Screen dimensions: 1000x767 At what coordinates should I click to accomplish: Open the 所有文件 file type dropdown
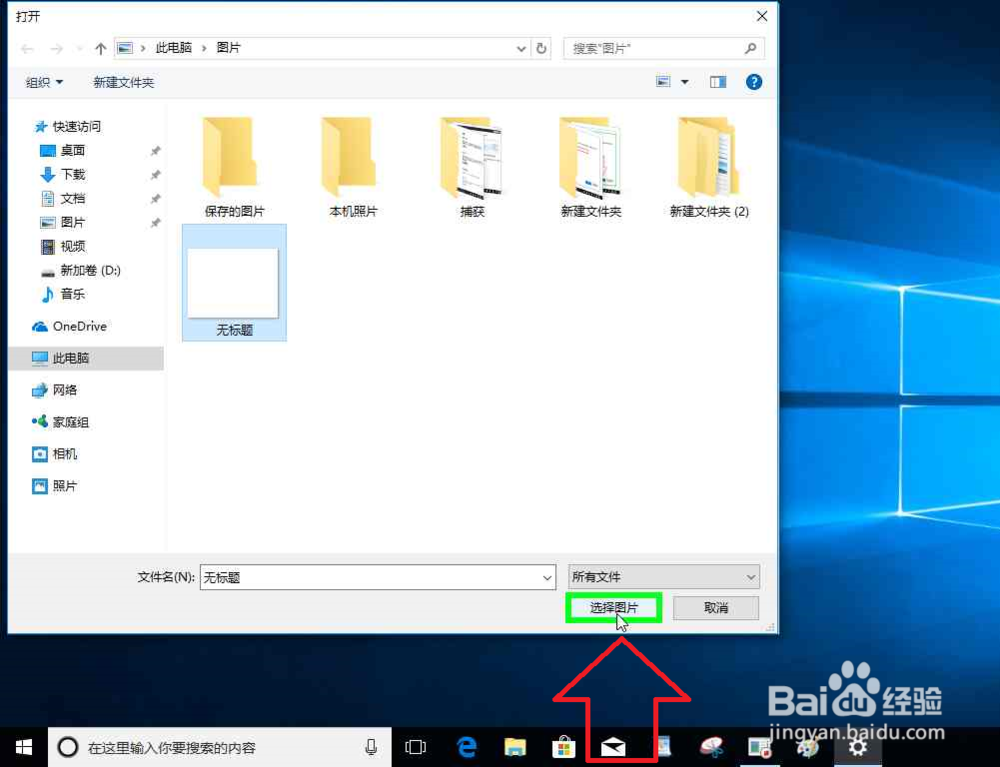tap(664, 577)
